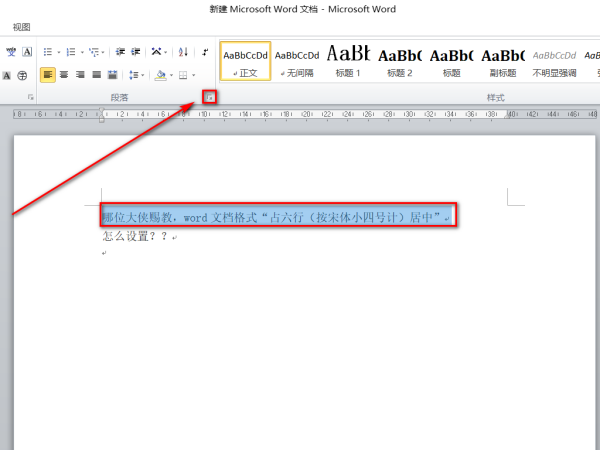The image size is (600, 450).
Task: Open the 视图 ribbon tab
Action: [21, 27]
